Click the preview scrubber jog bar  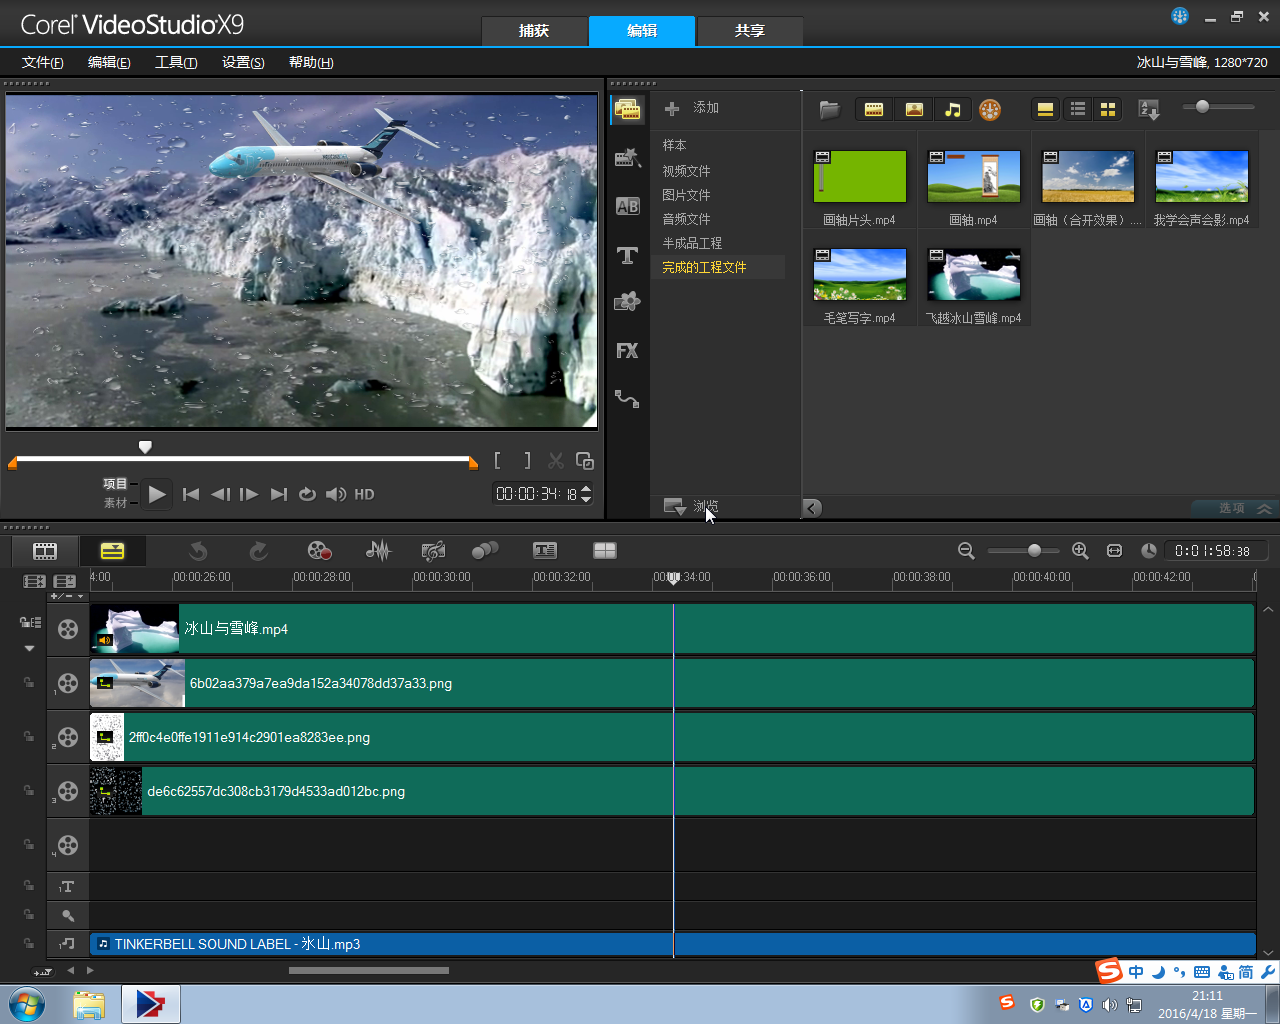[245, 460]
